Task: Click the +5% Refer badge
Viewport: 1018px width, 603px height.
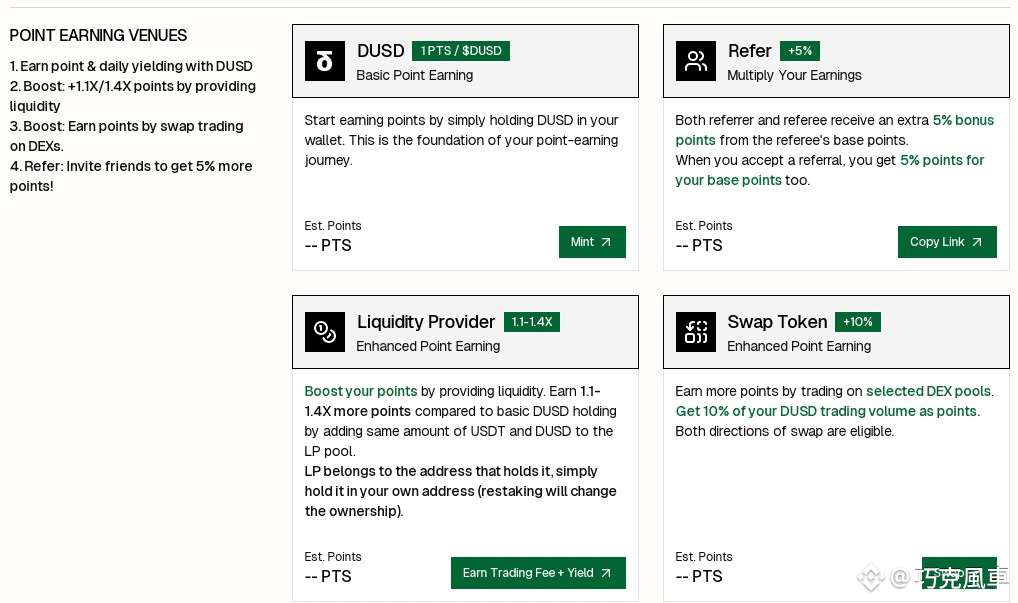Action: tap(799, 51)
